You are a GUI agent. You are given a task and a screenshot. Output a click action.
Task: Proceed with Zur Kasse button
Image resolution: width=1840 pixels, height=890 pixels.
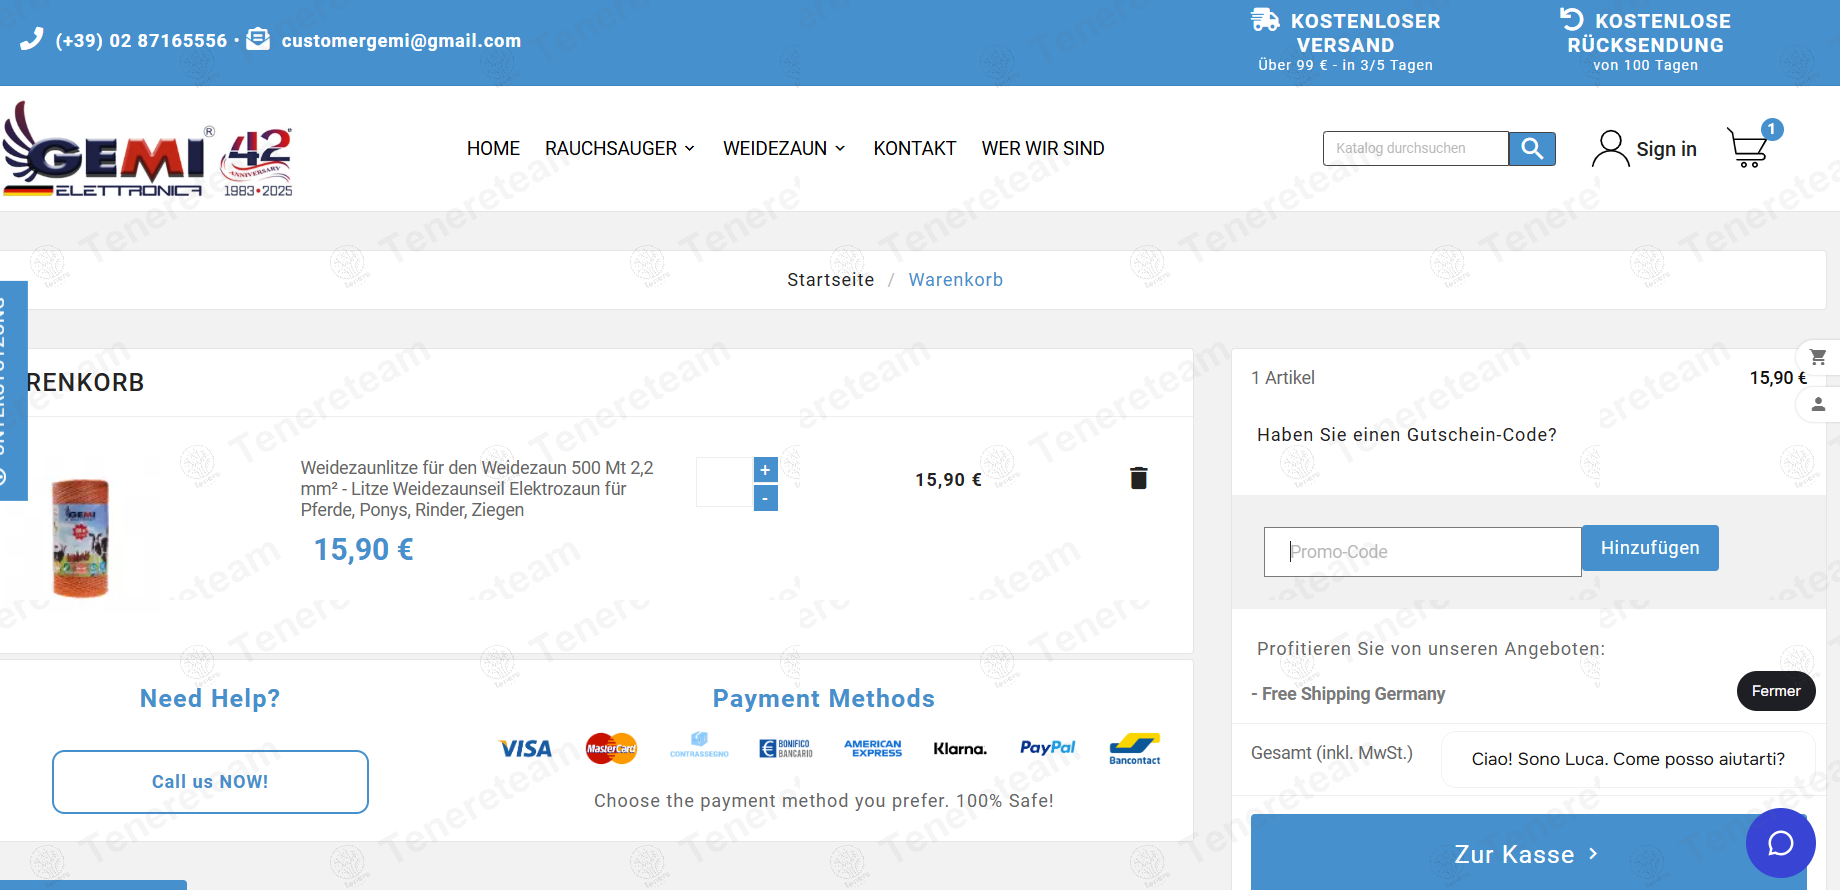coord(1528,853)
